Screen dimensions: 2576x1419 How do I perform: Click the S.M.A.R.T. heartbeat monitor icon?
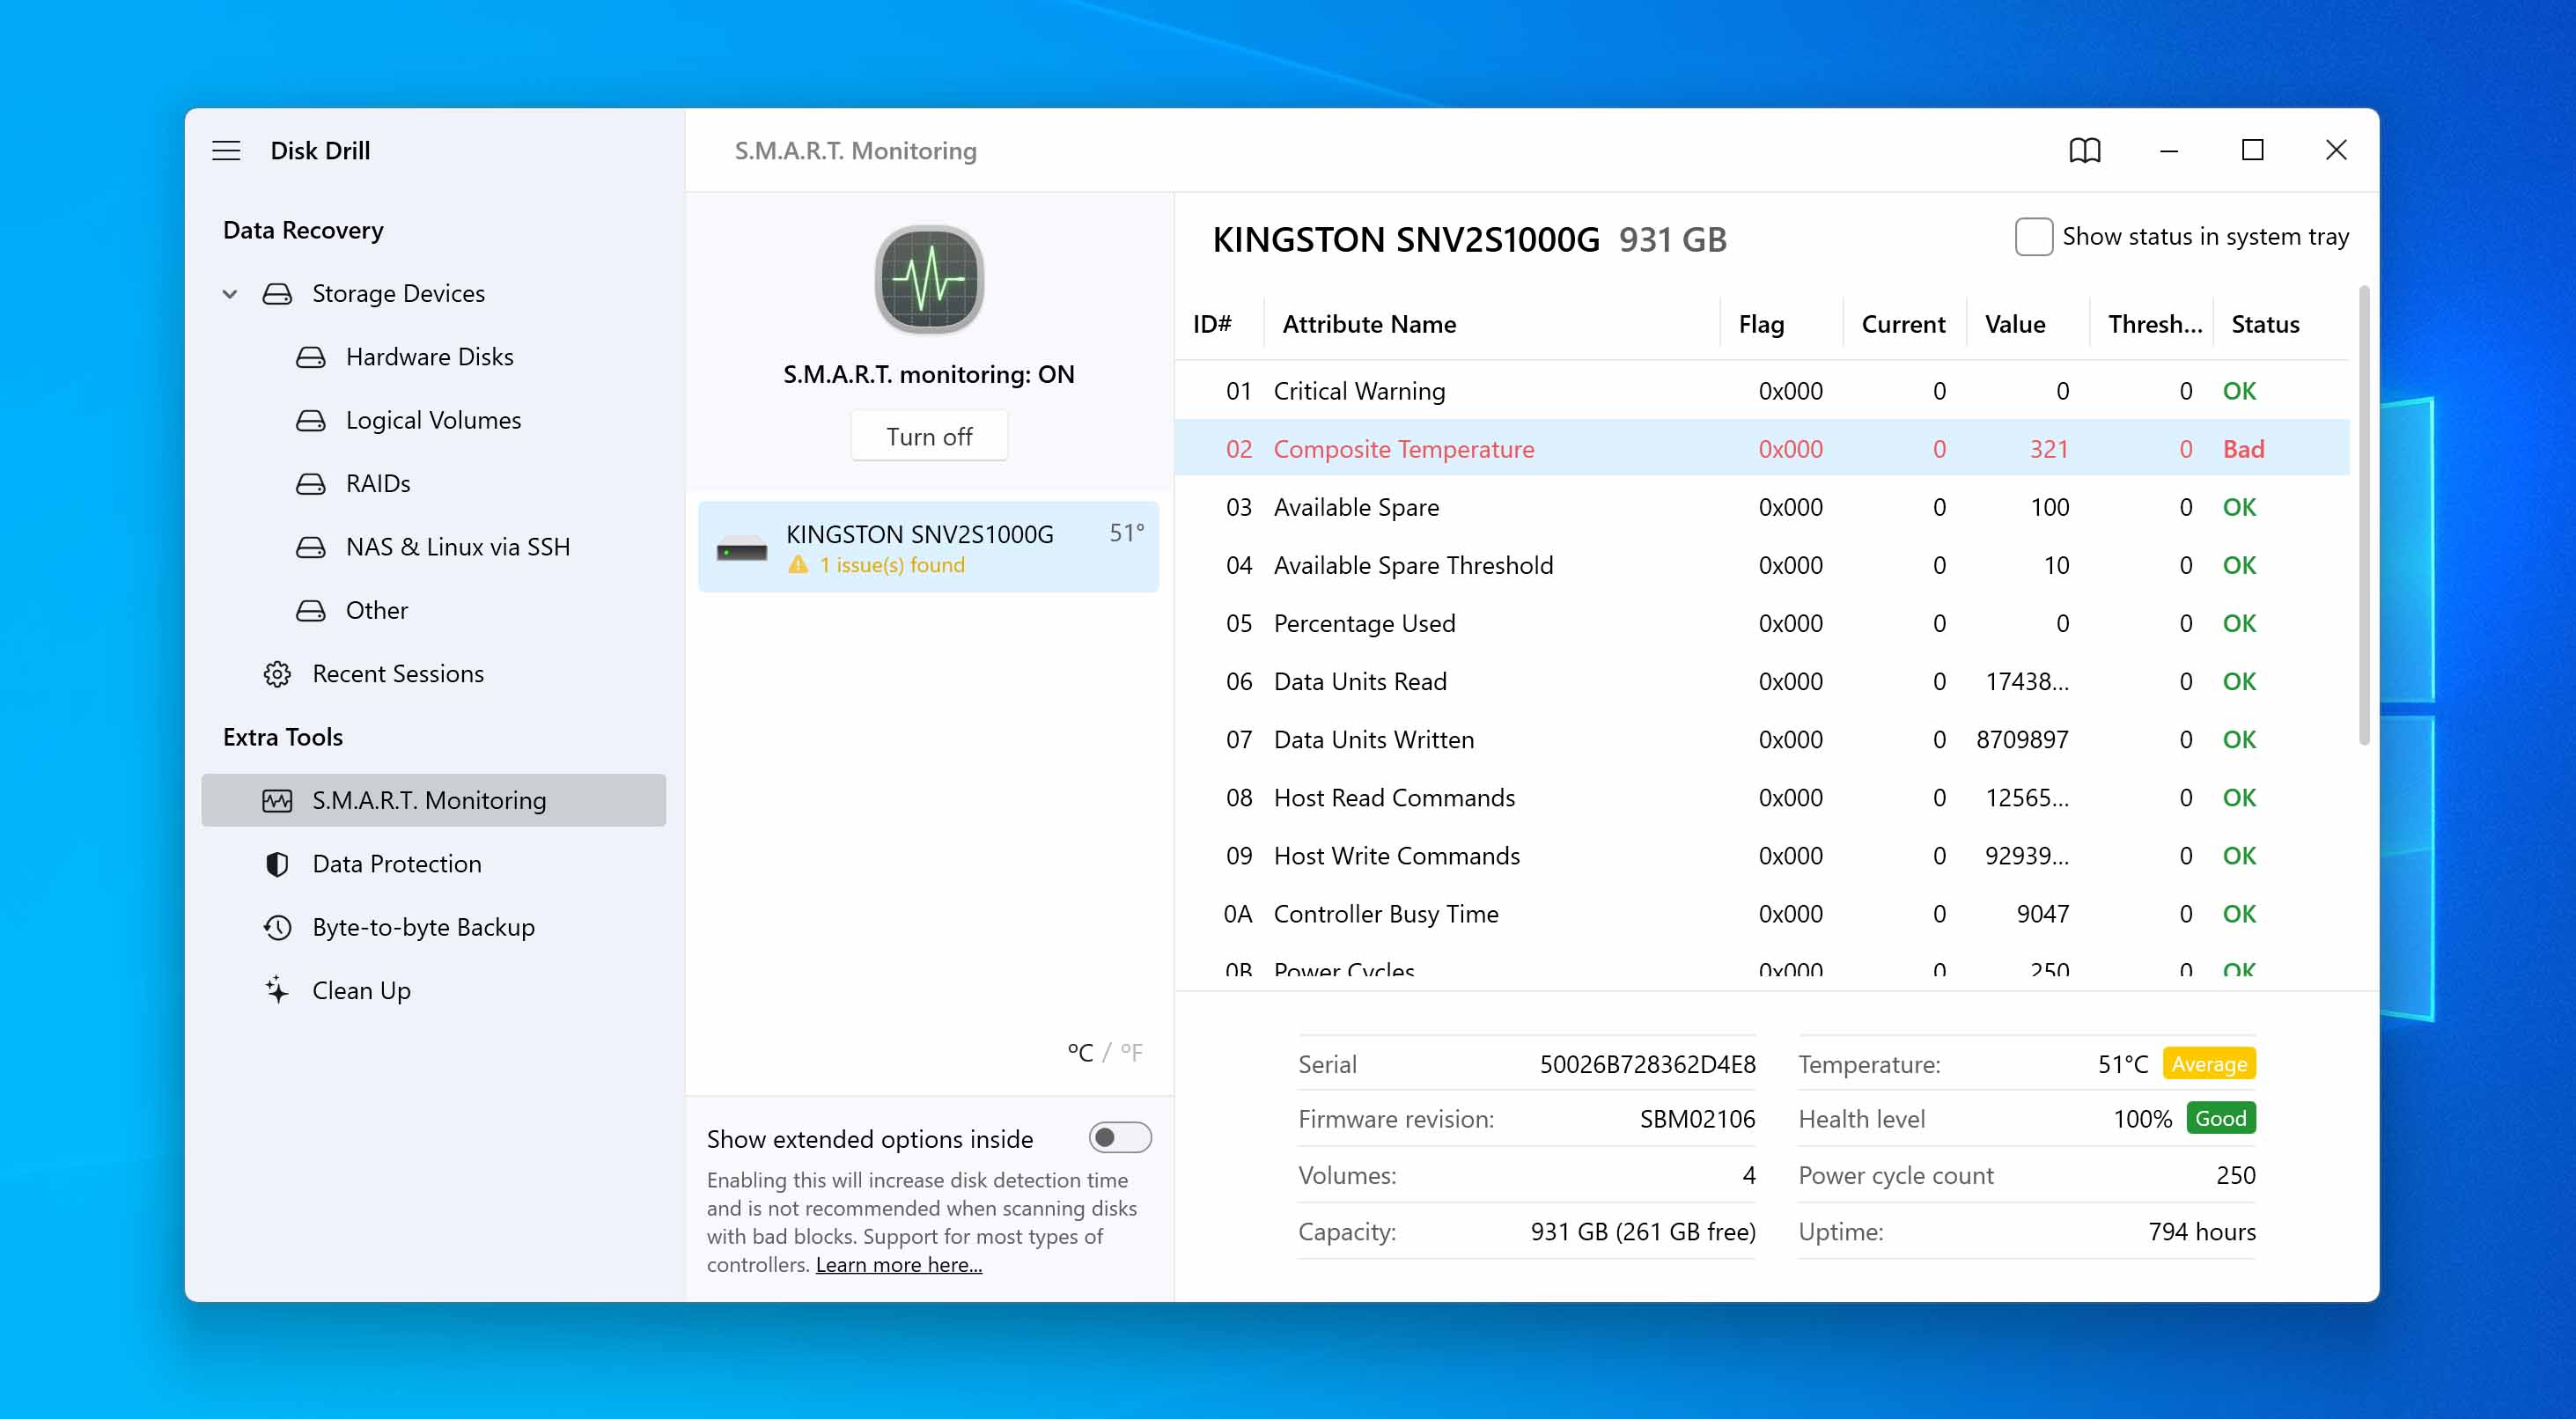pyautogui.click(x=929, y=280)
